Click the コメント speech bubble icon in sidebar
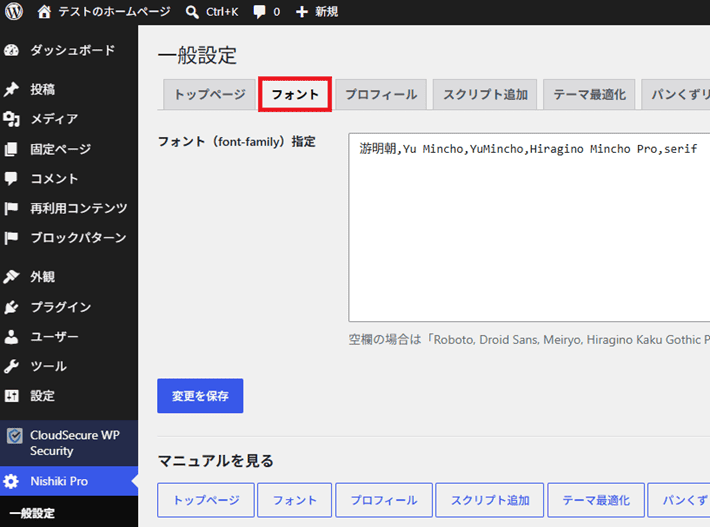The width and height of the screenshot is (710, 527). 11,178
